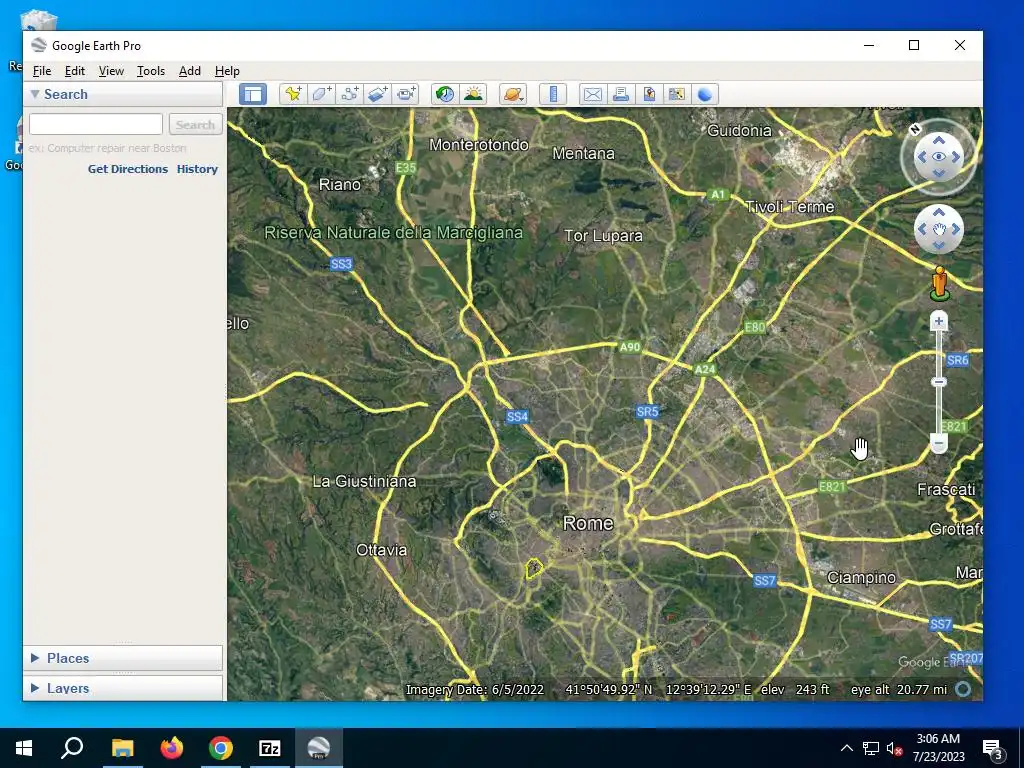The image size is (1024, 768).
Task: Move left with the hand joystick arrow
Action: point(922,229)
